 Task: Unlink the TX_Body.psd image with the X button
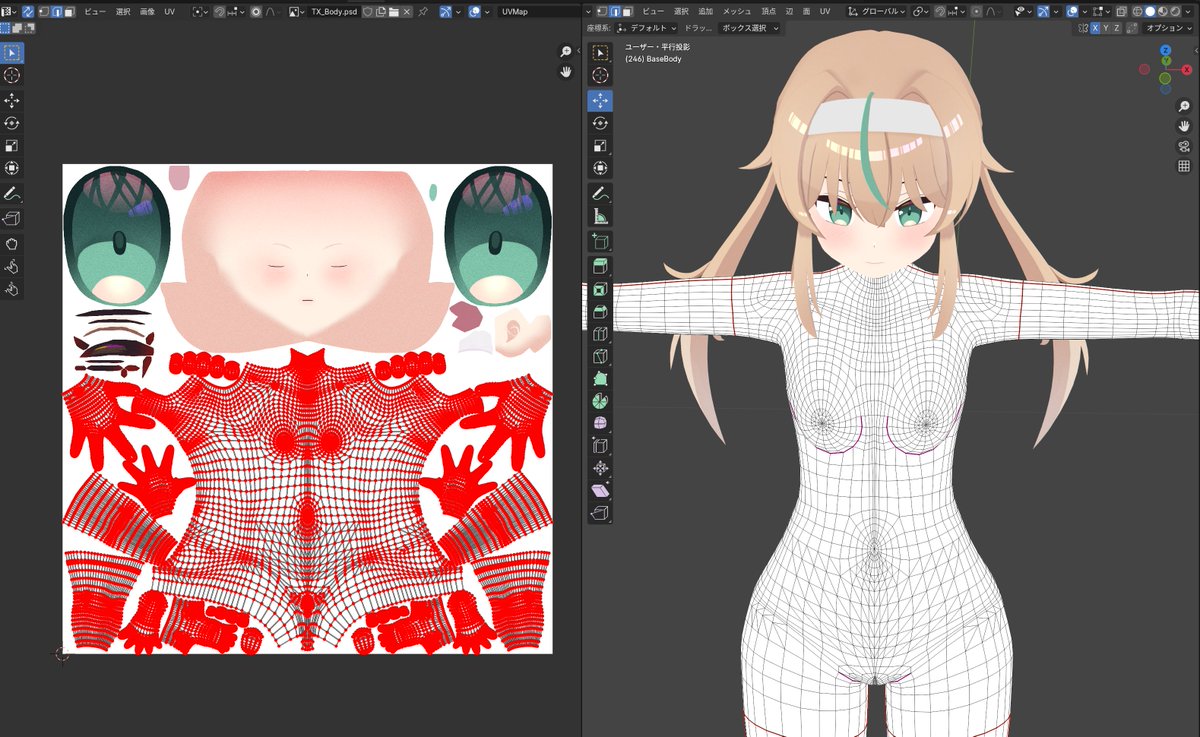[x=406, y=12]
